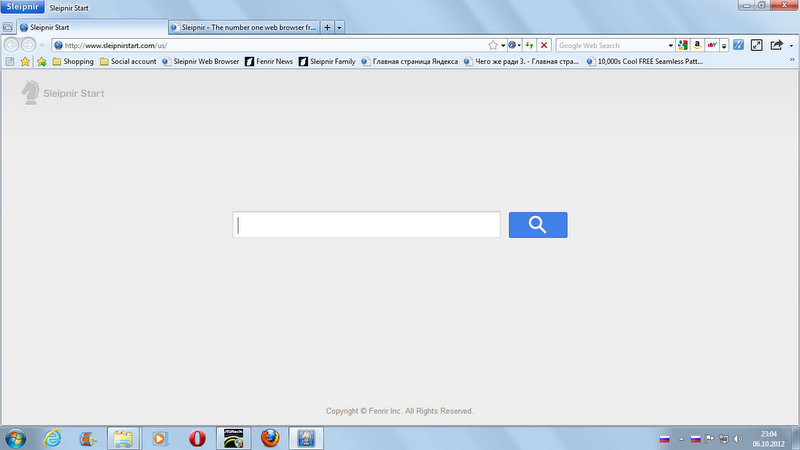Screen dimensions: 800x450
Task: Open the network tray icon
Action: tap(723, 439)
